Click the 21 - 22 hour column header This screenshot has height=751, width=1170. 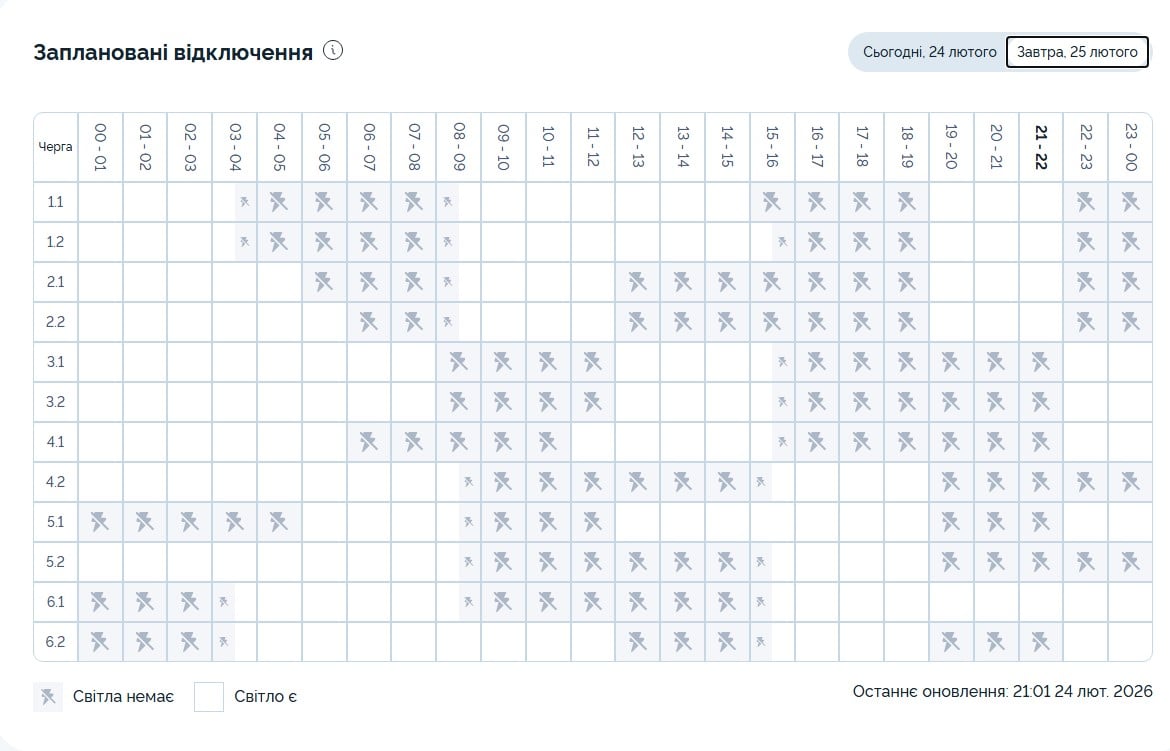click(1040, 146)
